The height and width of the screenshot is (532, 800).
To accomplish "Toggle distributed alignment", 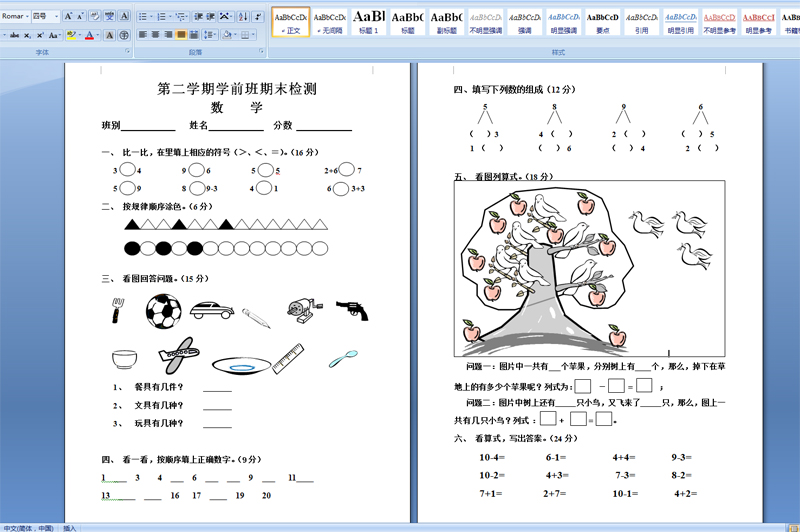I will (x=194, y=35).
